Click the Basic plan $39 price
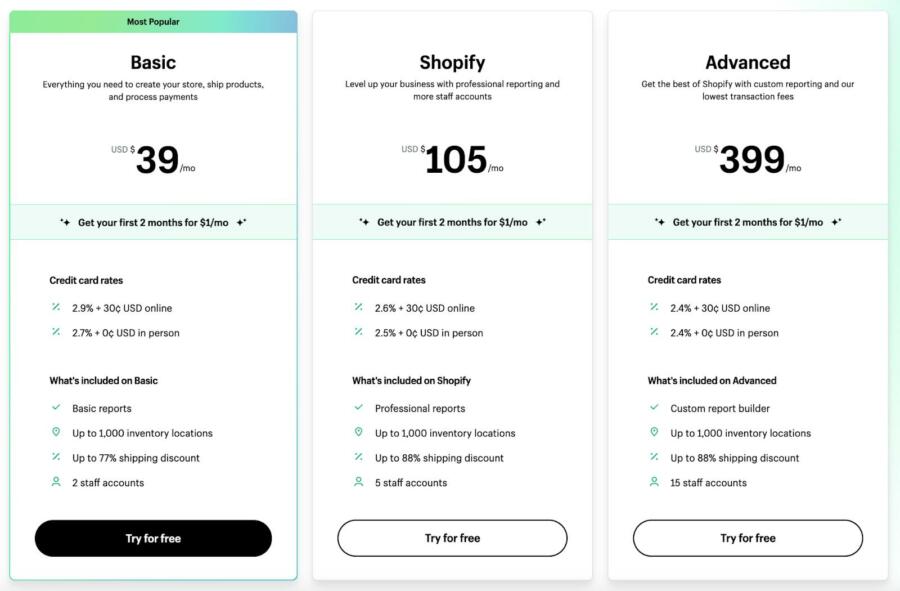The height and width of the screenshot is (591, 900). 153,159
